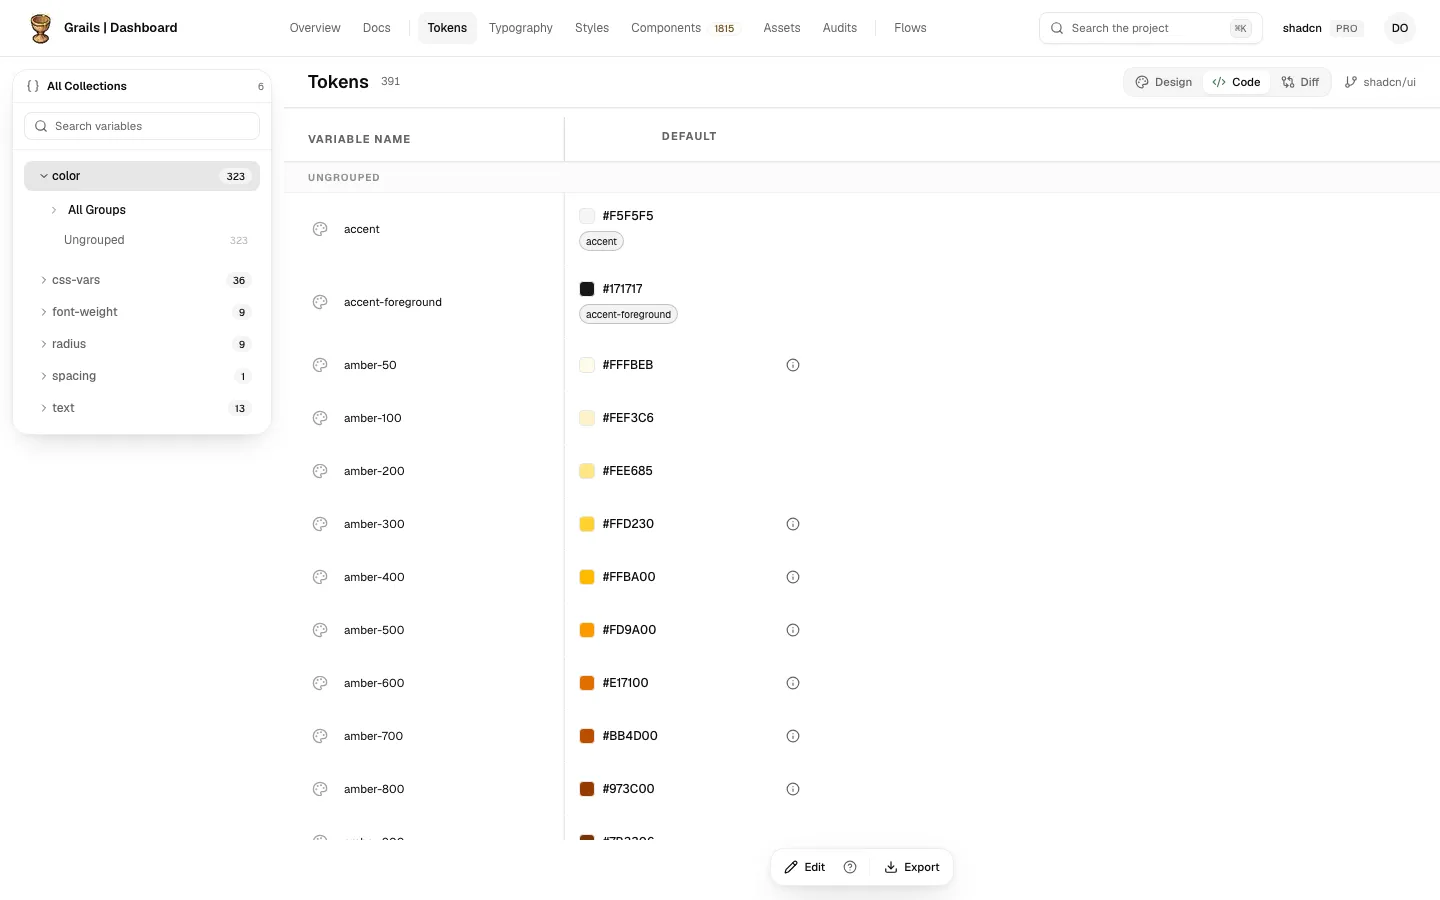Open the Typography tab
Image resolution: width=1440 pixels, height=900 pixels.
point(521,28)
